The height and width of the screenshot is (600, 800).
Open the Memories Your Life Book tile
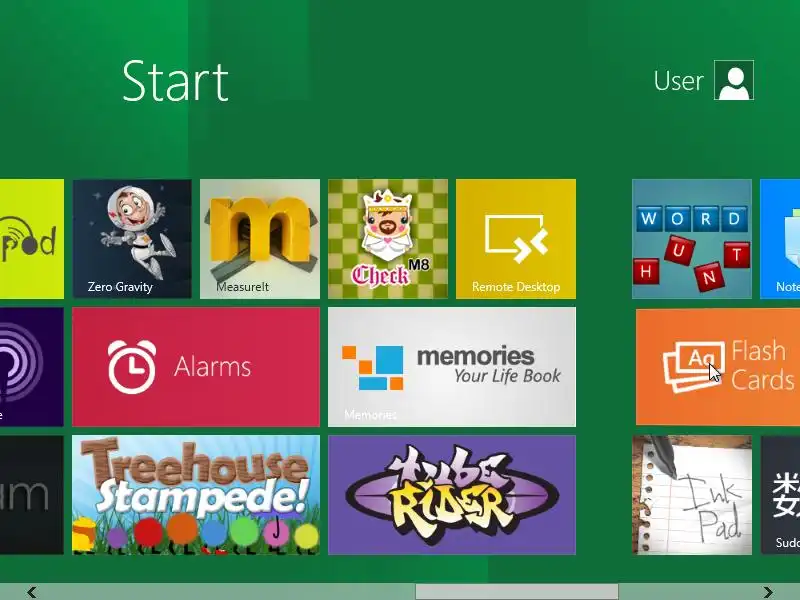pyautogui.click(x=452, y=367)
